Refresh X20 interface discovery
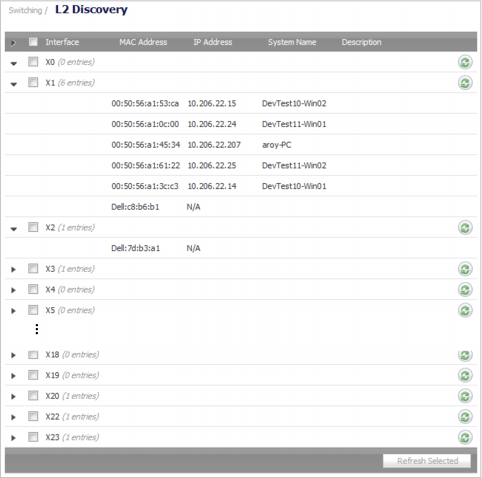This screenshot has height=478, width=482. coord(465,396)
